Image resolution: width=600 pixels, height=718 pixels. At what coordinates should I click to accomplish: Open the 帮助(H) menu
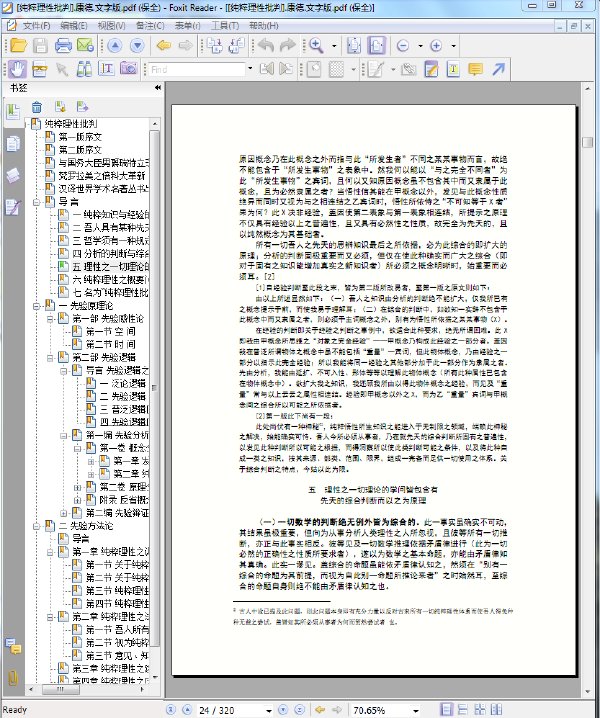pos(264,26)
